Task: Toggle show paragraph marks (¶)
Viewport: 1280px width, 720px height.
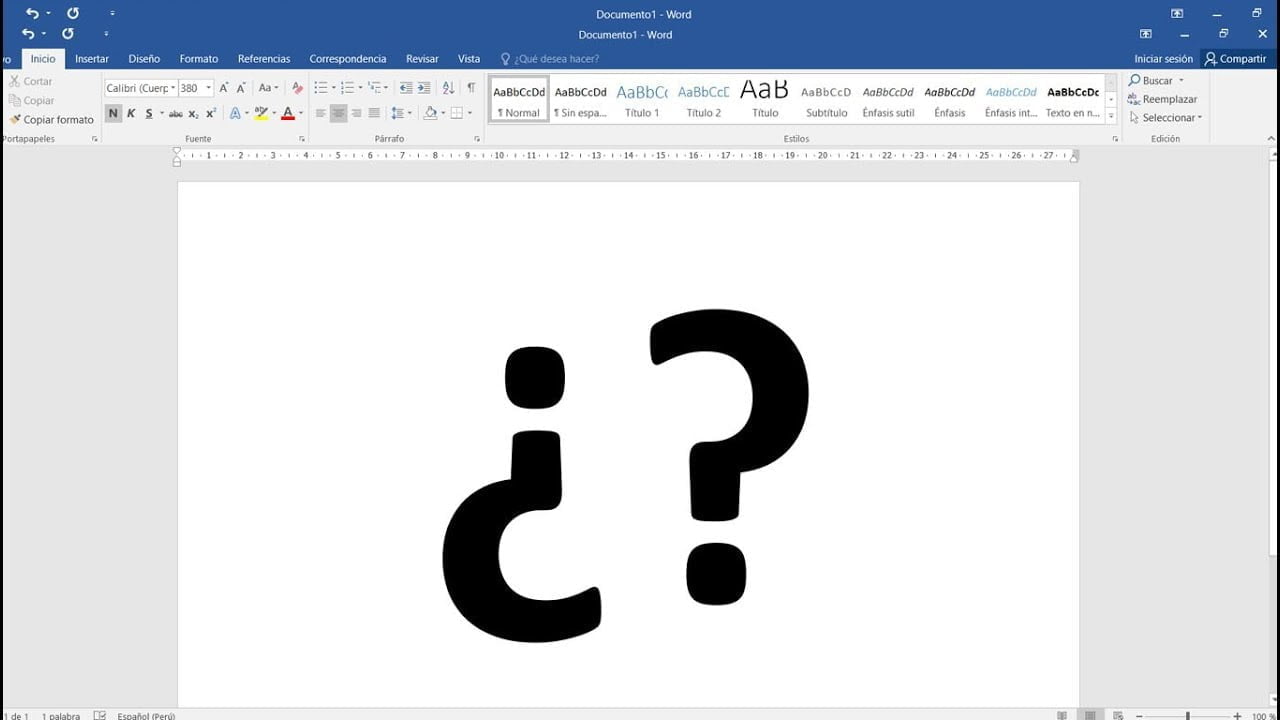Action: 471,88
